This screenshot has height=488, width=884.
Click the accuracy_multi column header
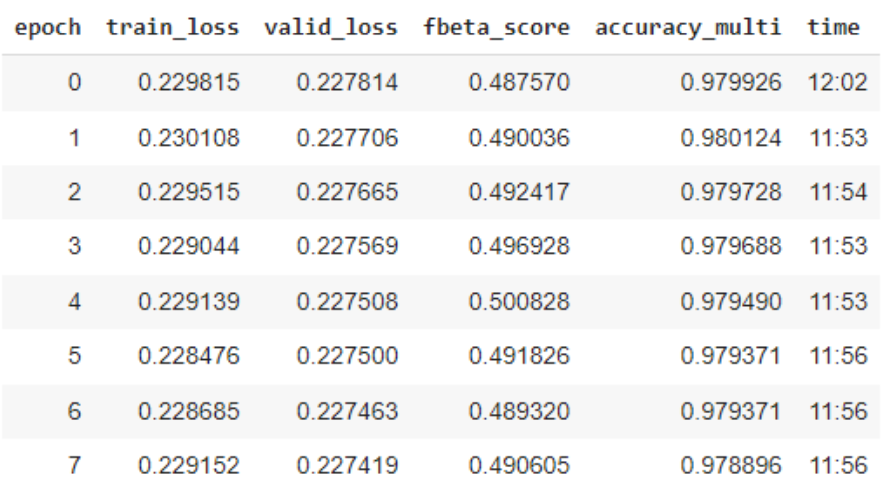click(688, 27)
